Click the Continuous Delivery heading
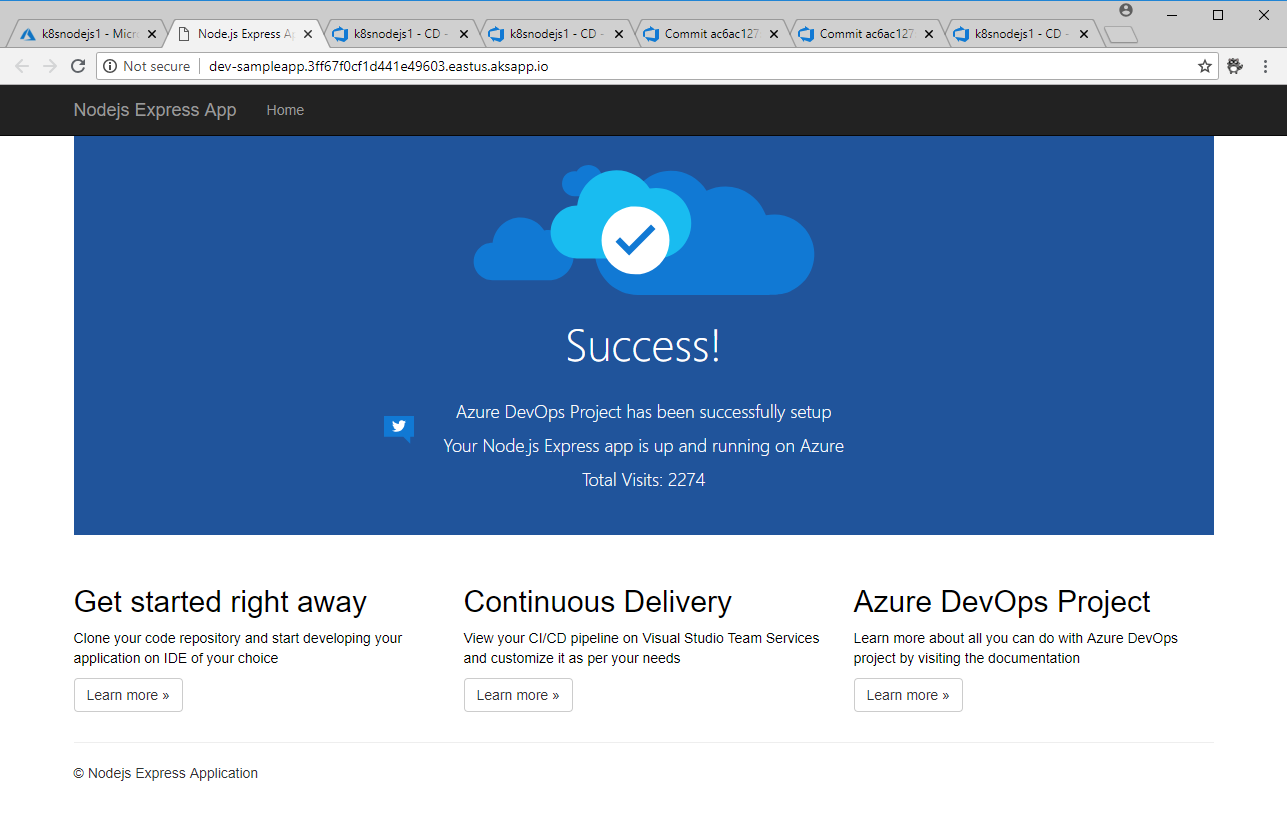Viewport: 1287px width, 823px height. 598,602
